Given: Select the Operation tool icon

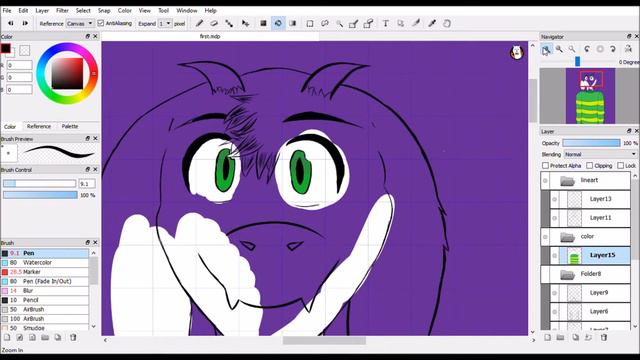Looking at the screenshot, I should [400, 23].
